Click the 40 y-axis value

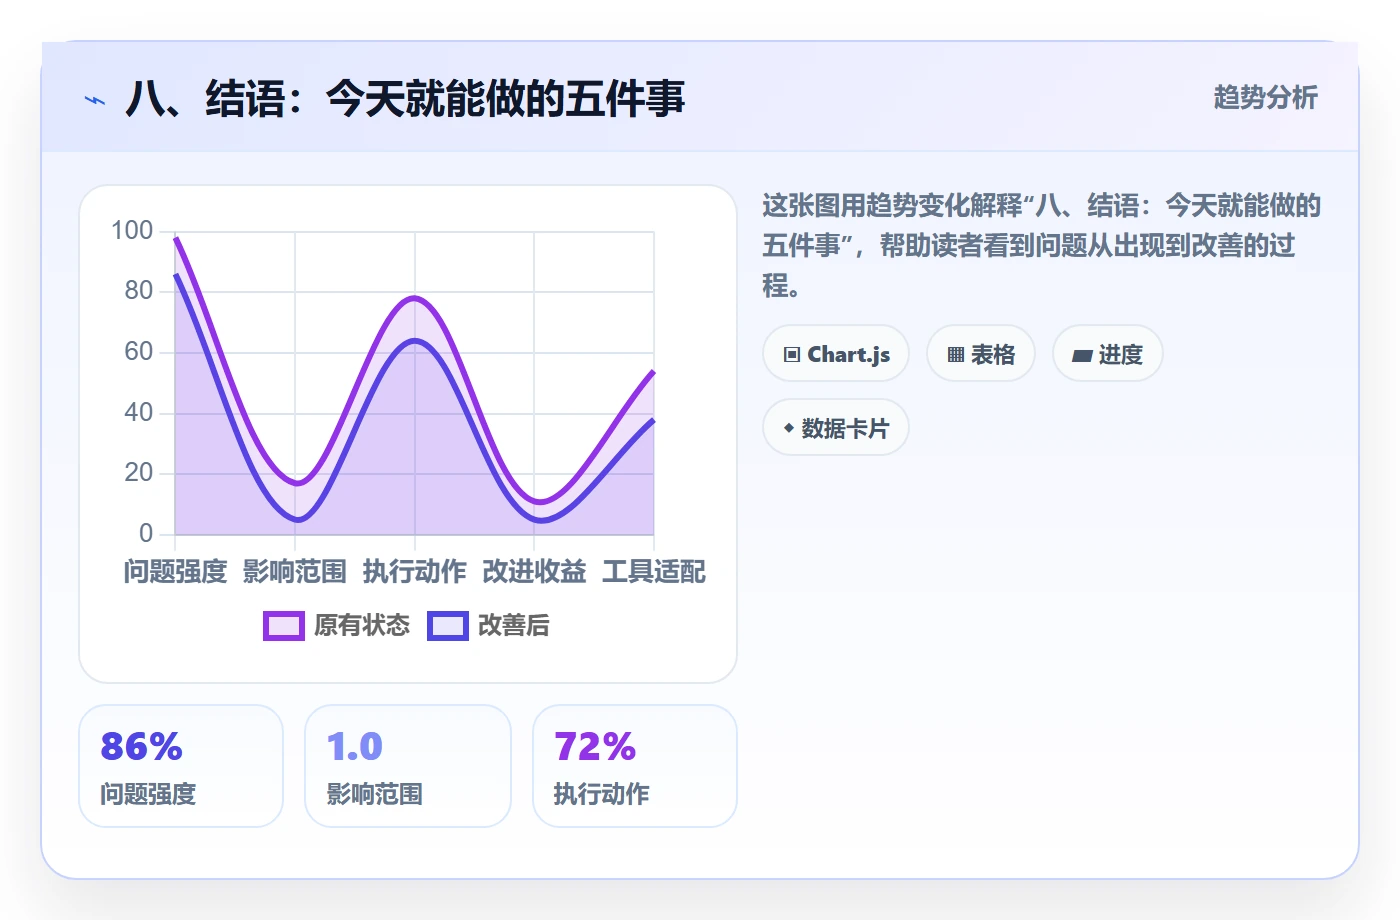[139, 412]
